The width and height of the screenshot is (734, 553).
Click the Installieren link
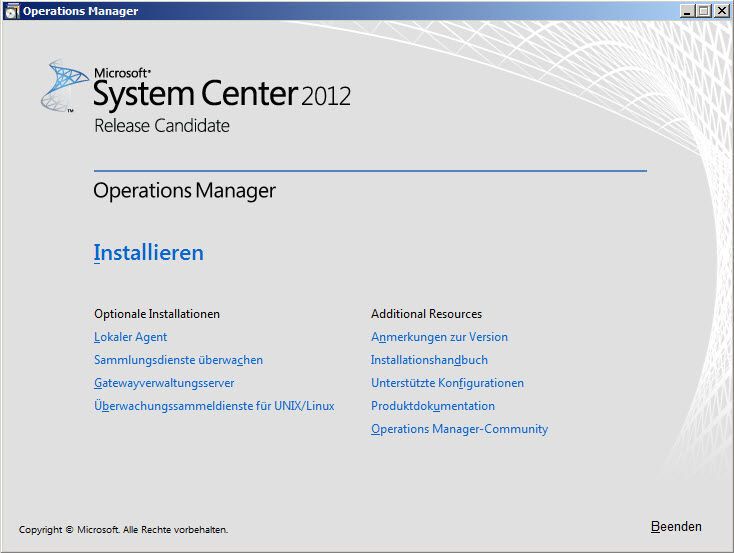tap(148, 253)
